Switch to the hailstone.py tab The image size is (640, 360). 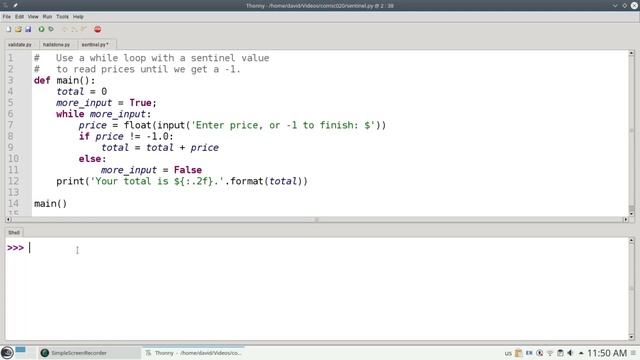click(56, 44)
